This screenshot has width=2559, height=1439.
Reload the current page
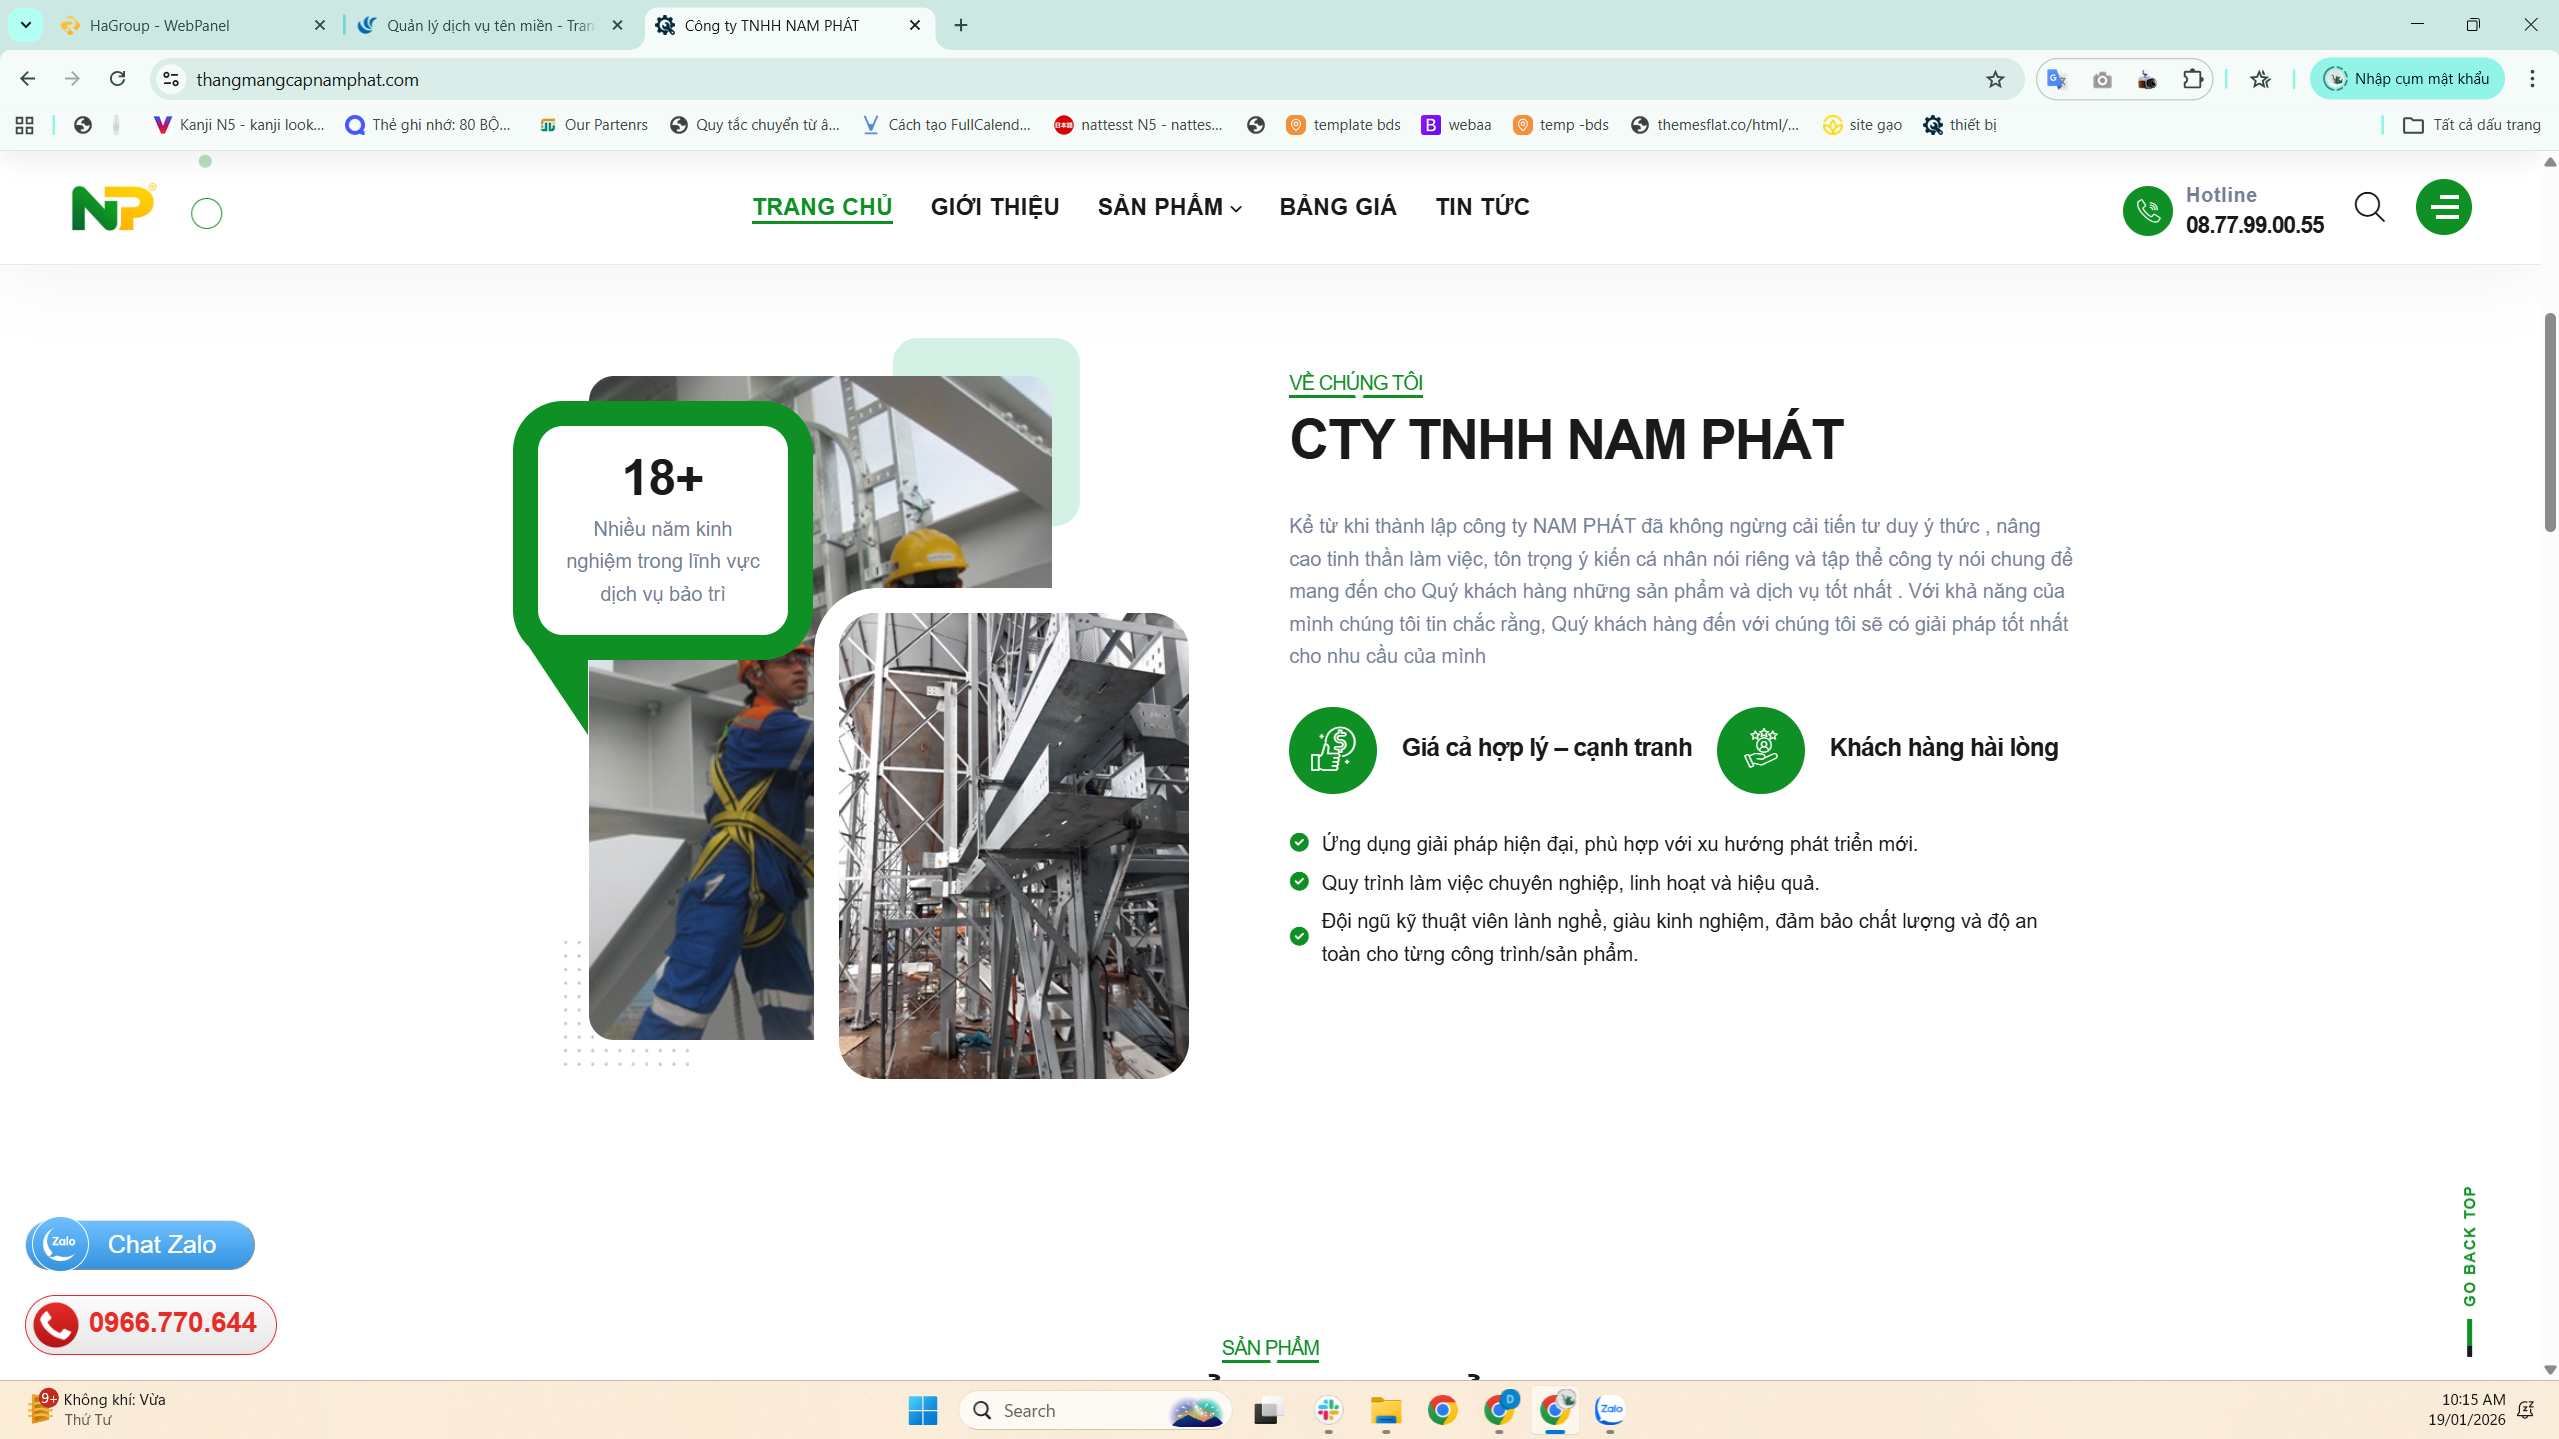[x=117, y=79]
